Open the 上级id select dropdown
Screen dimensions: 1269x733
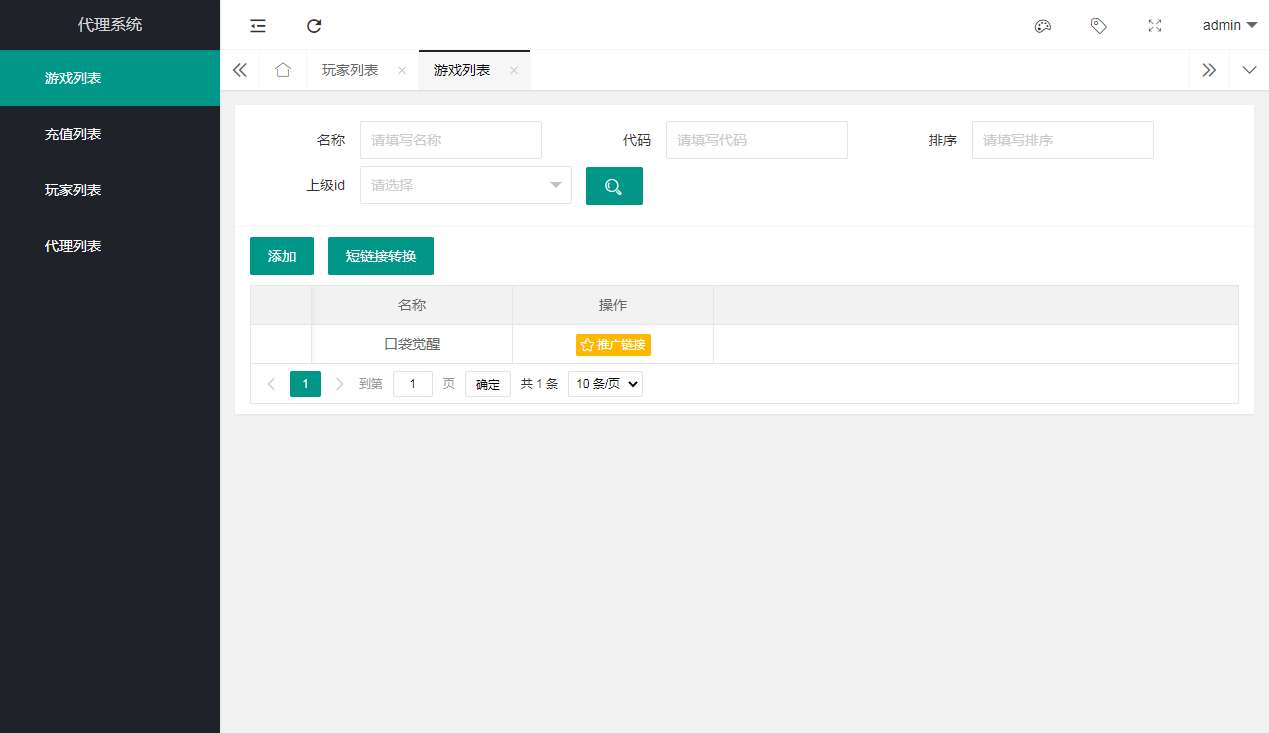(x=465, y=185)
